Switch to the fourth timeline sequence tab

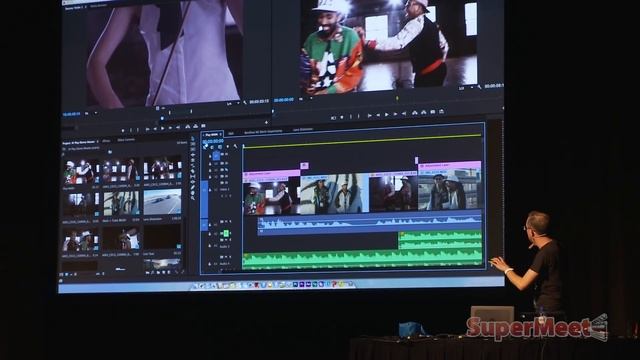(x=303, y=130)
